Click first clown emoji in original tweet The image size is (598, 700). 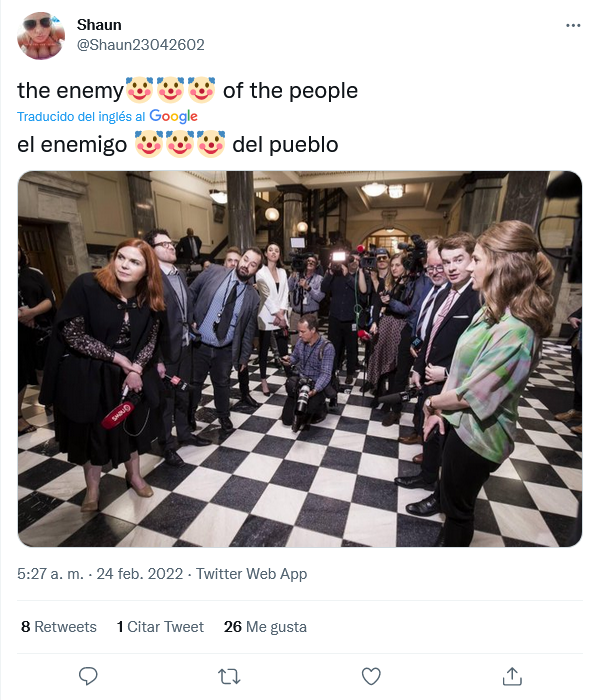click(x=139, y=90)
